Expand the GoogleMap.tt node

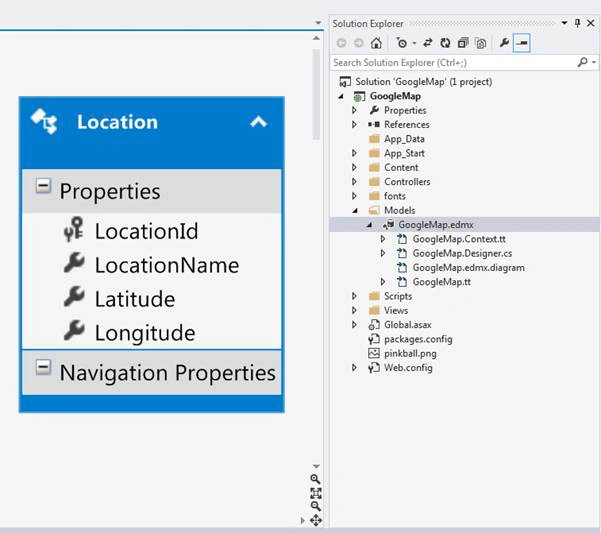(383, 282)
